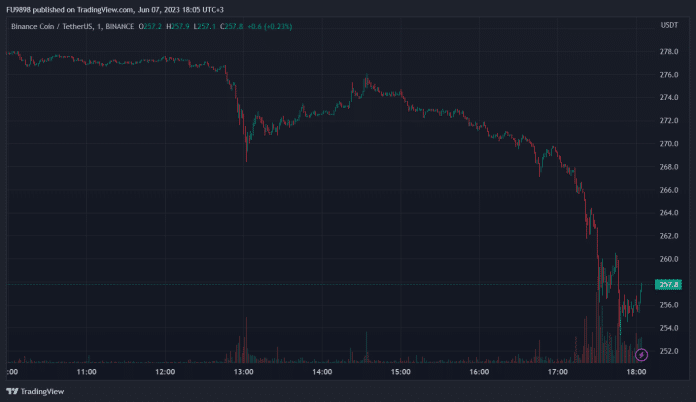Click the 11:00 time axis label

pyautogui.click(x=86, y=372)
